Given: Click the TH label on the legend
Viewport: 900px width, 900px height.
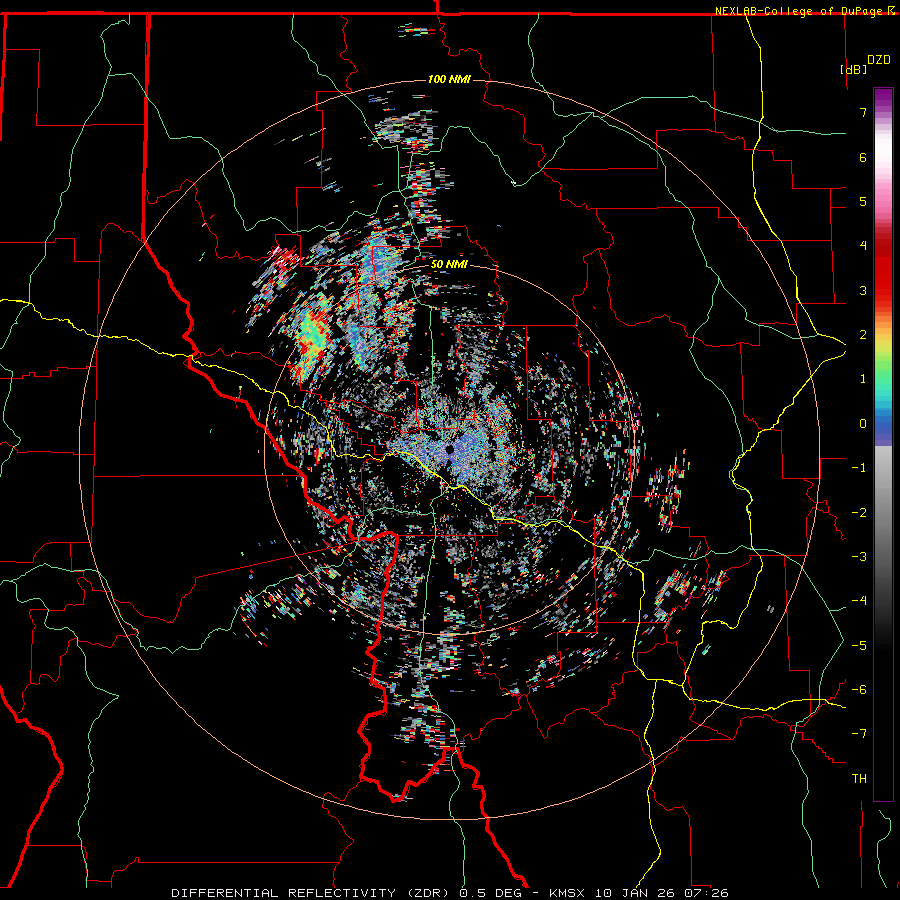Looking at the screenshot, I should pos(859,779).
